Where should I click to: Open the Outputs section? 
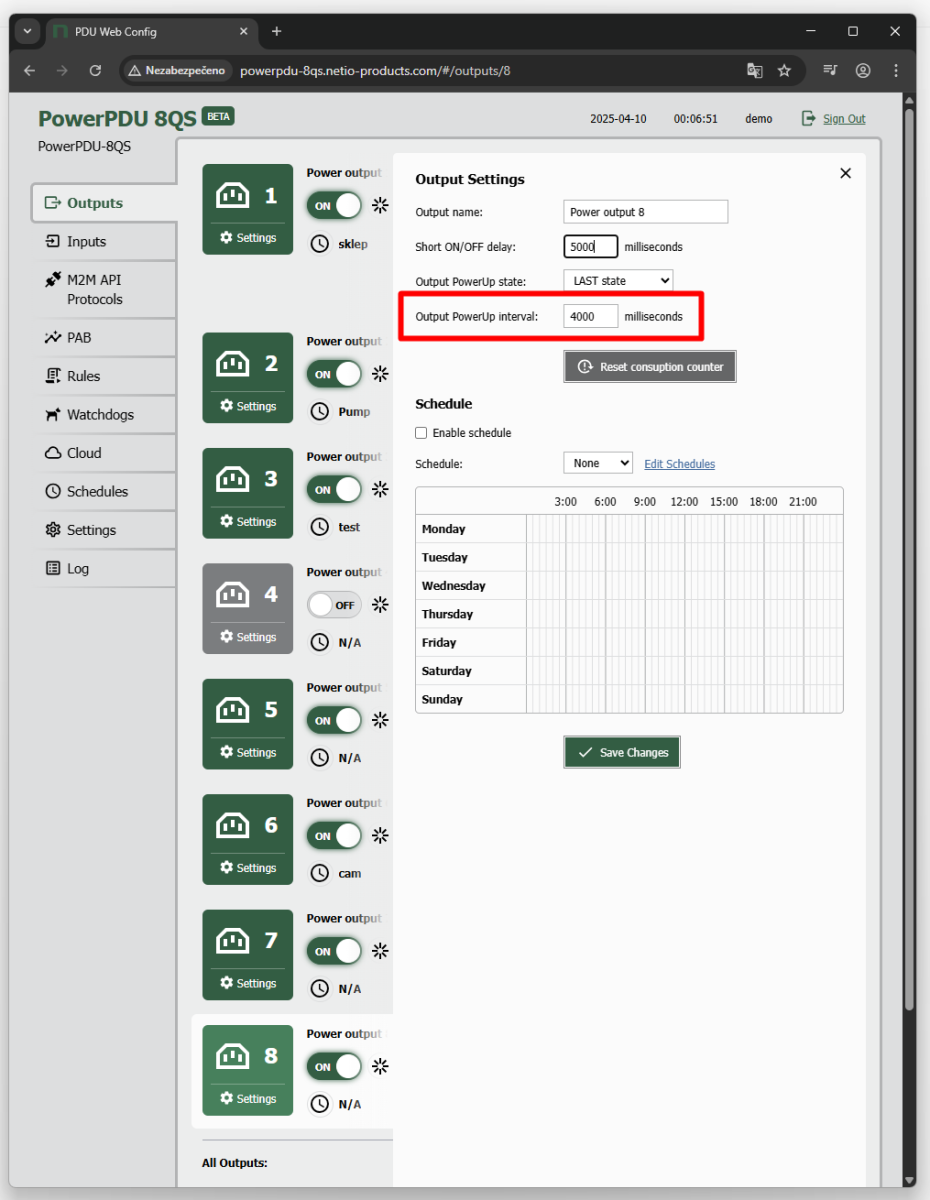click(104, 203)
